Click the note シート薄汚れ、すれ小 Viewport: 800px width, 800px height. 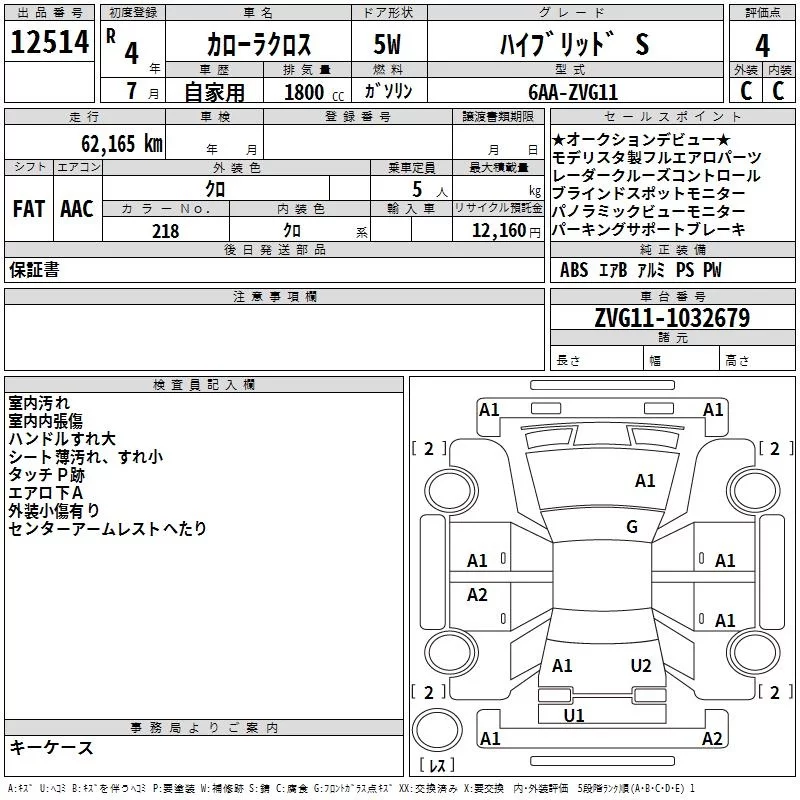(x=85, y=457)
